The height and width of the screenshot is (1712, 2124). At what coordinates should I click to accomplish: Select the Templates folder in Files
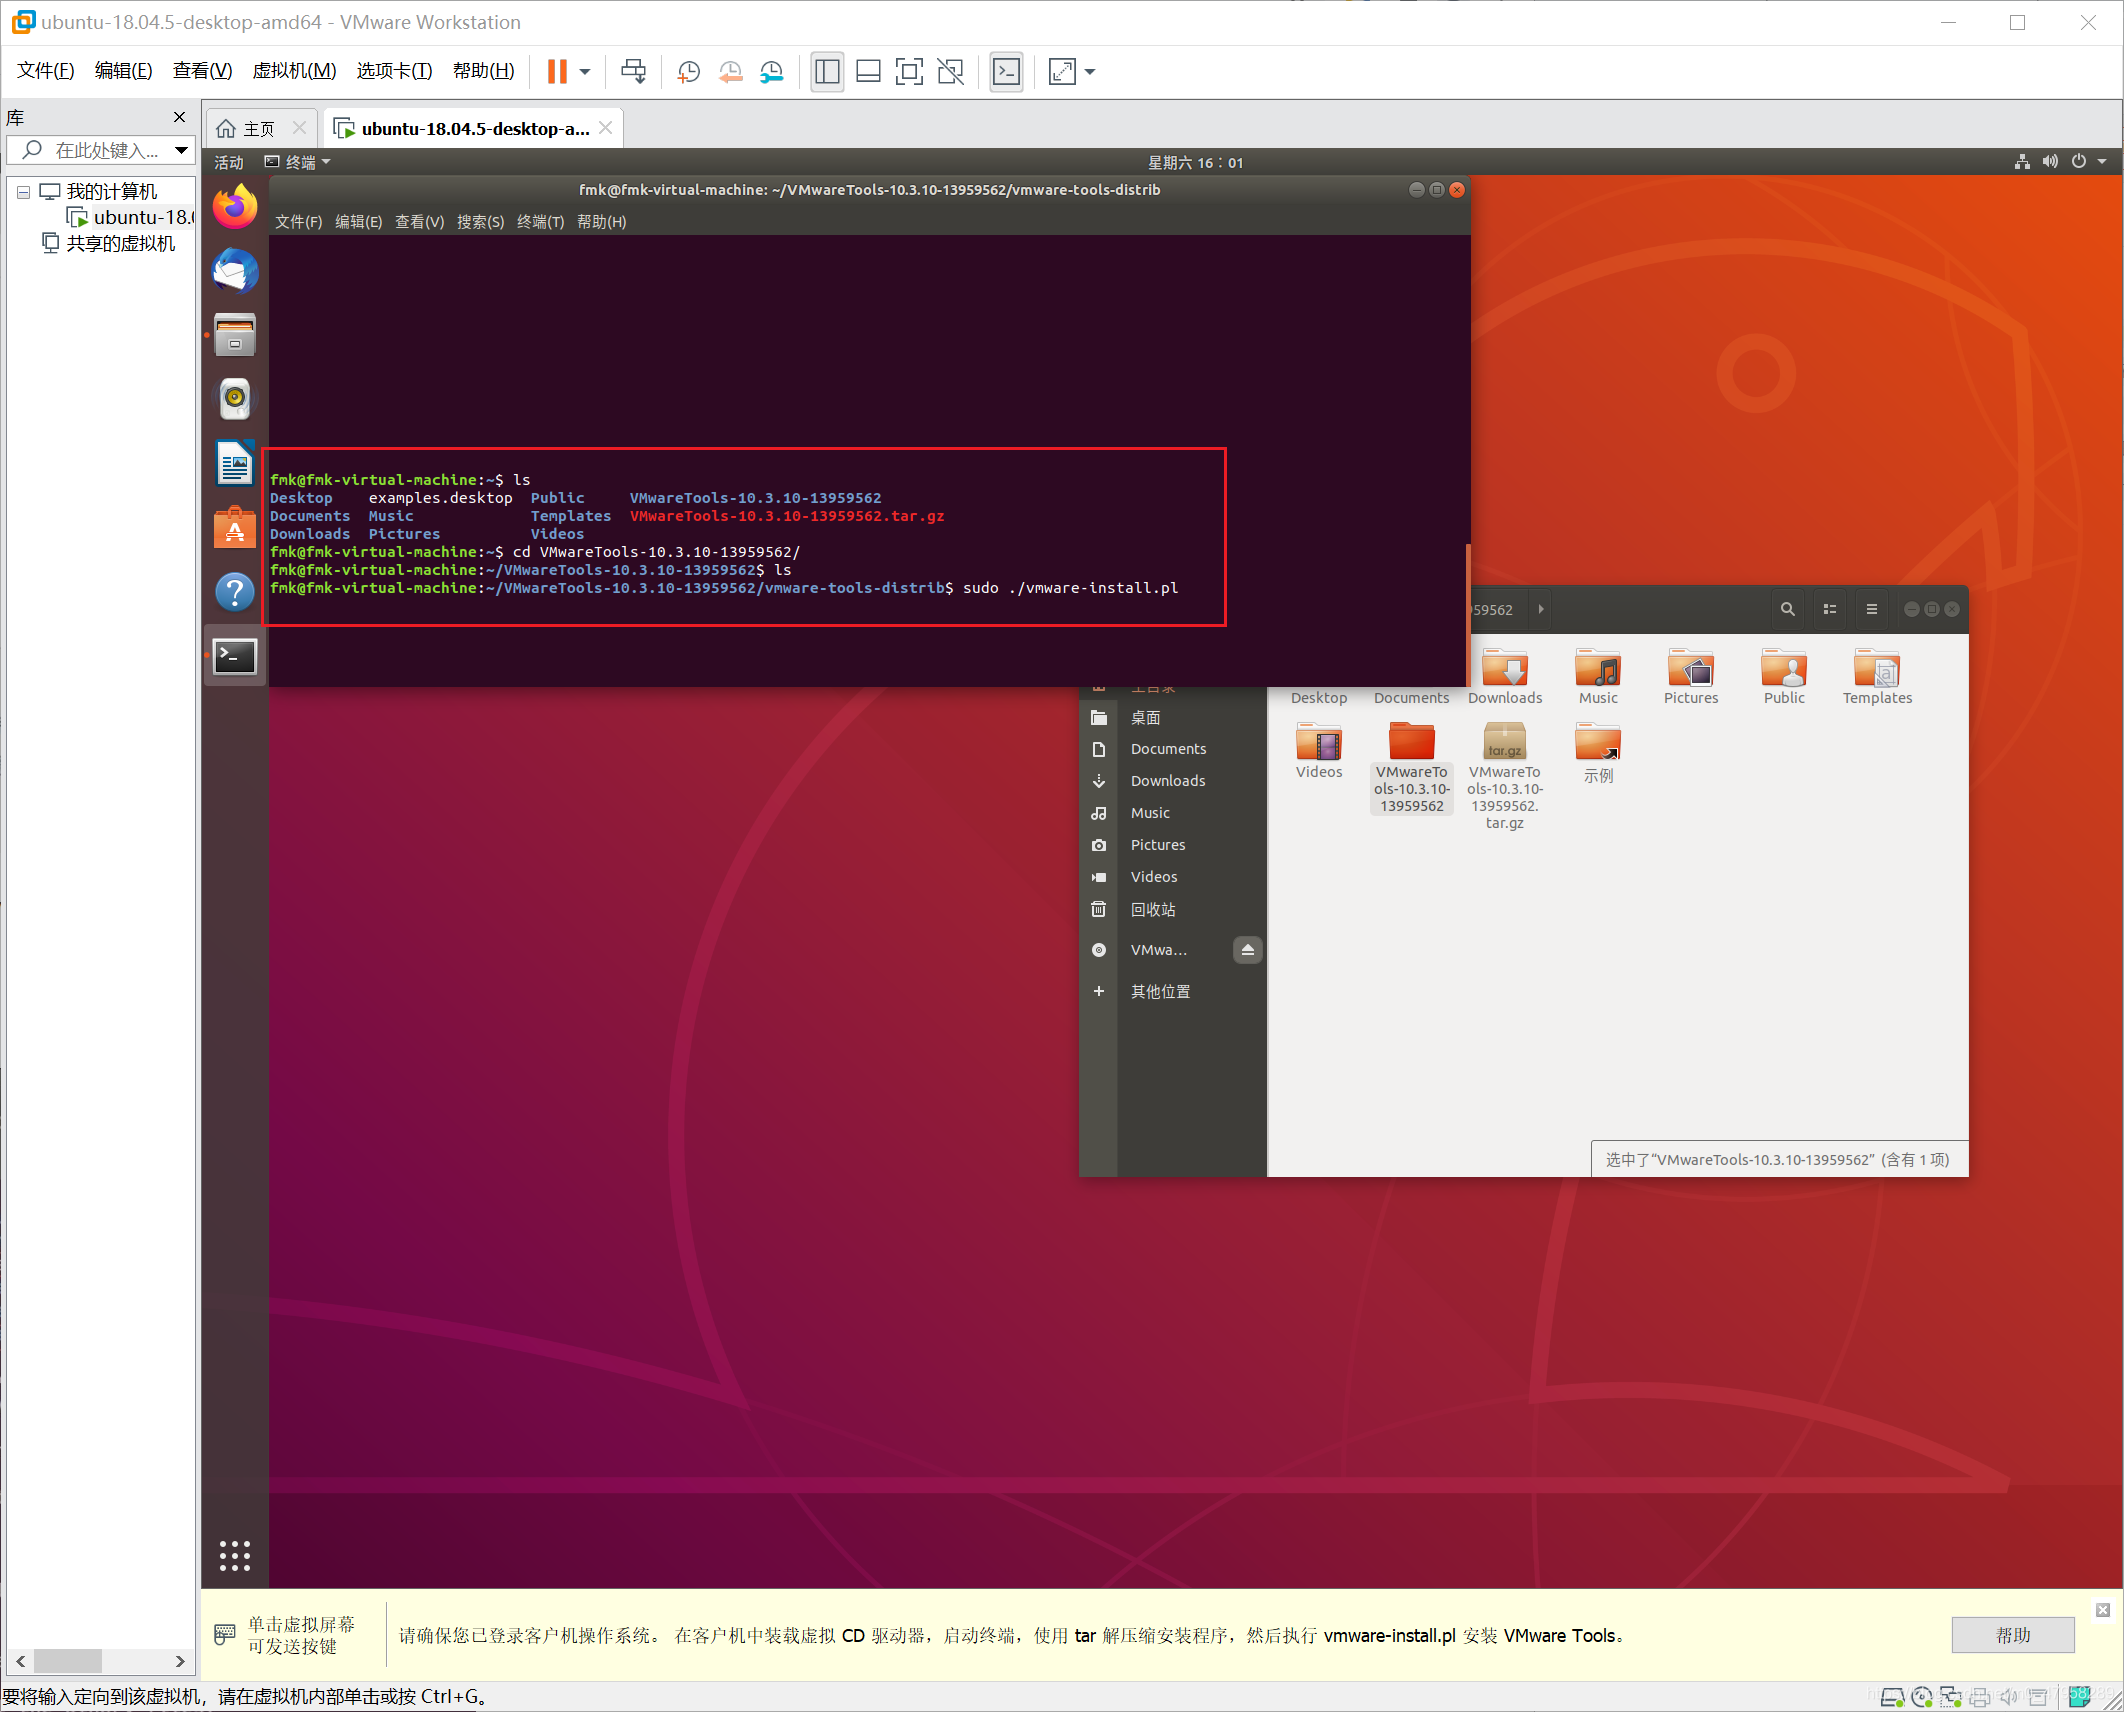(x=1877, y=678)
